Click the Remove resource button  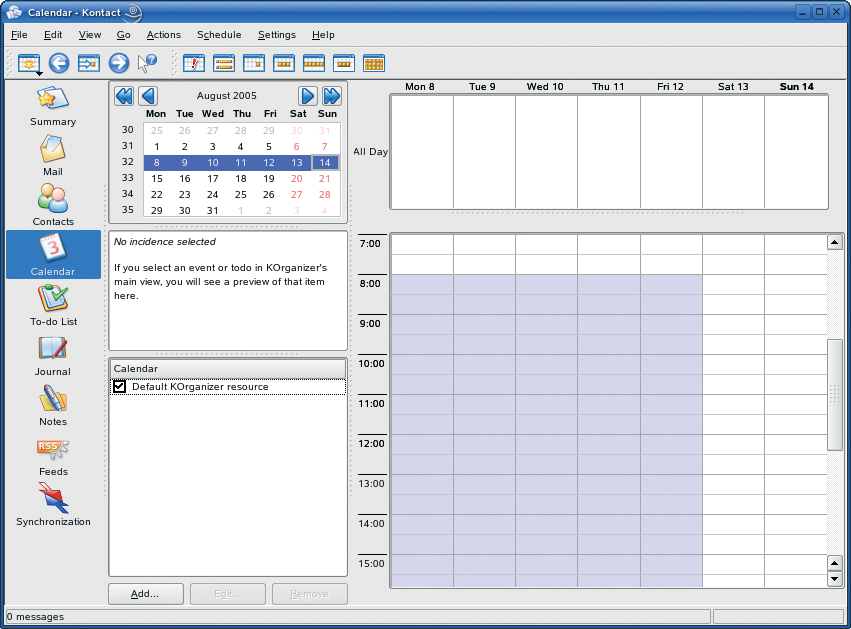click(309, 594)
